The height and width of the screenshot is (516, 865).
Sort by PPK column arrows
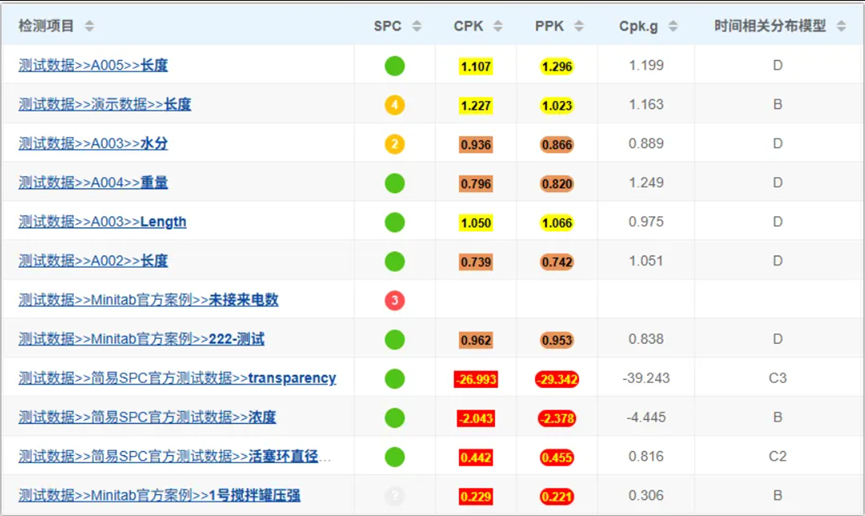point(579,26)
